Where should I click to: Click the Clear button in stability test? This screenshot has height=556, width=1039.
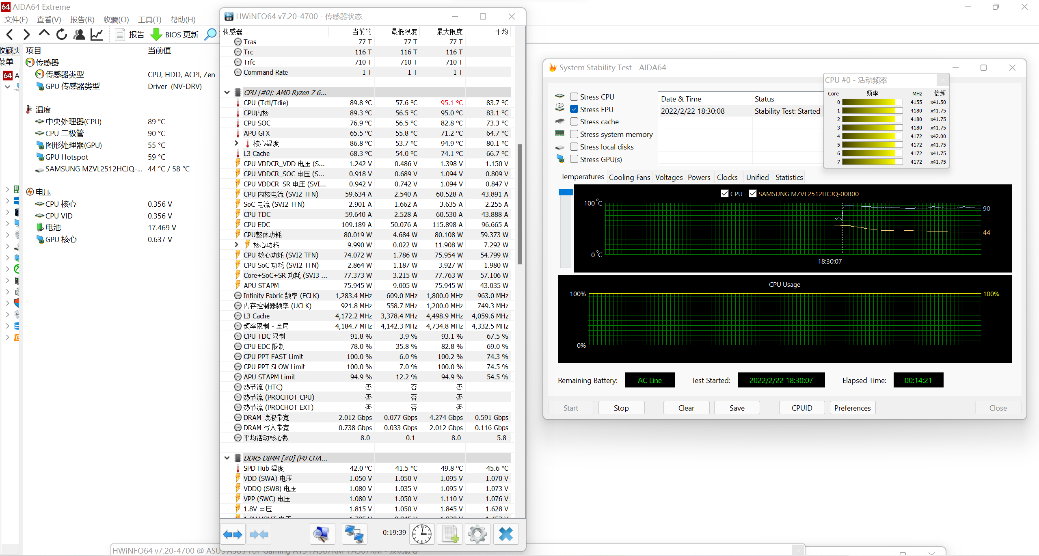click(x=686, y=408)
